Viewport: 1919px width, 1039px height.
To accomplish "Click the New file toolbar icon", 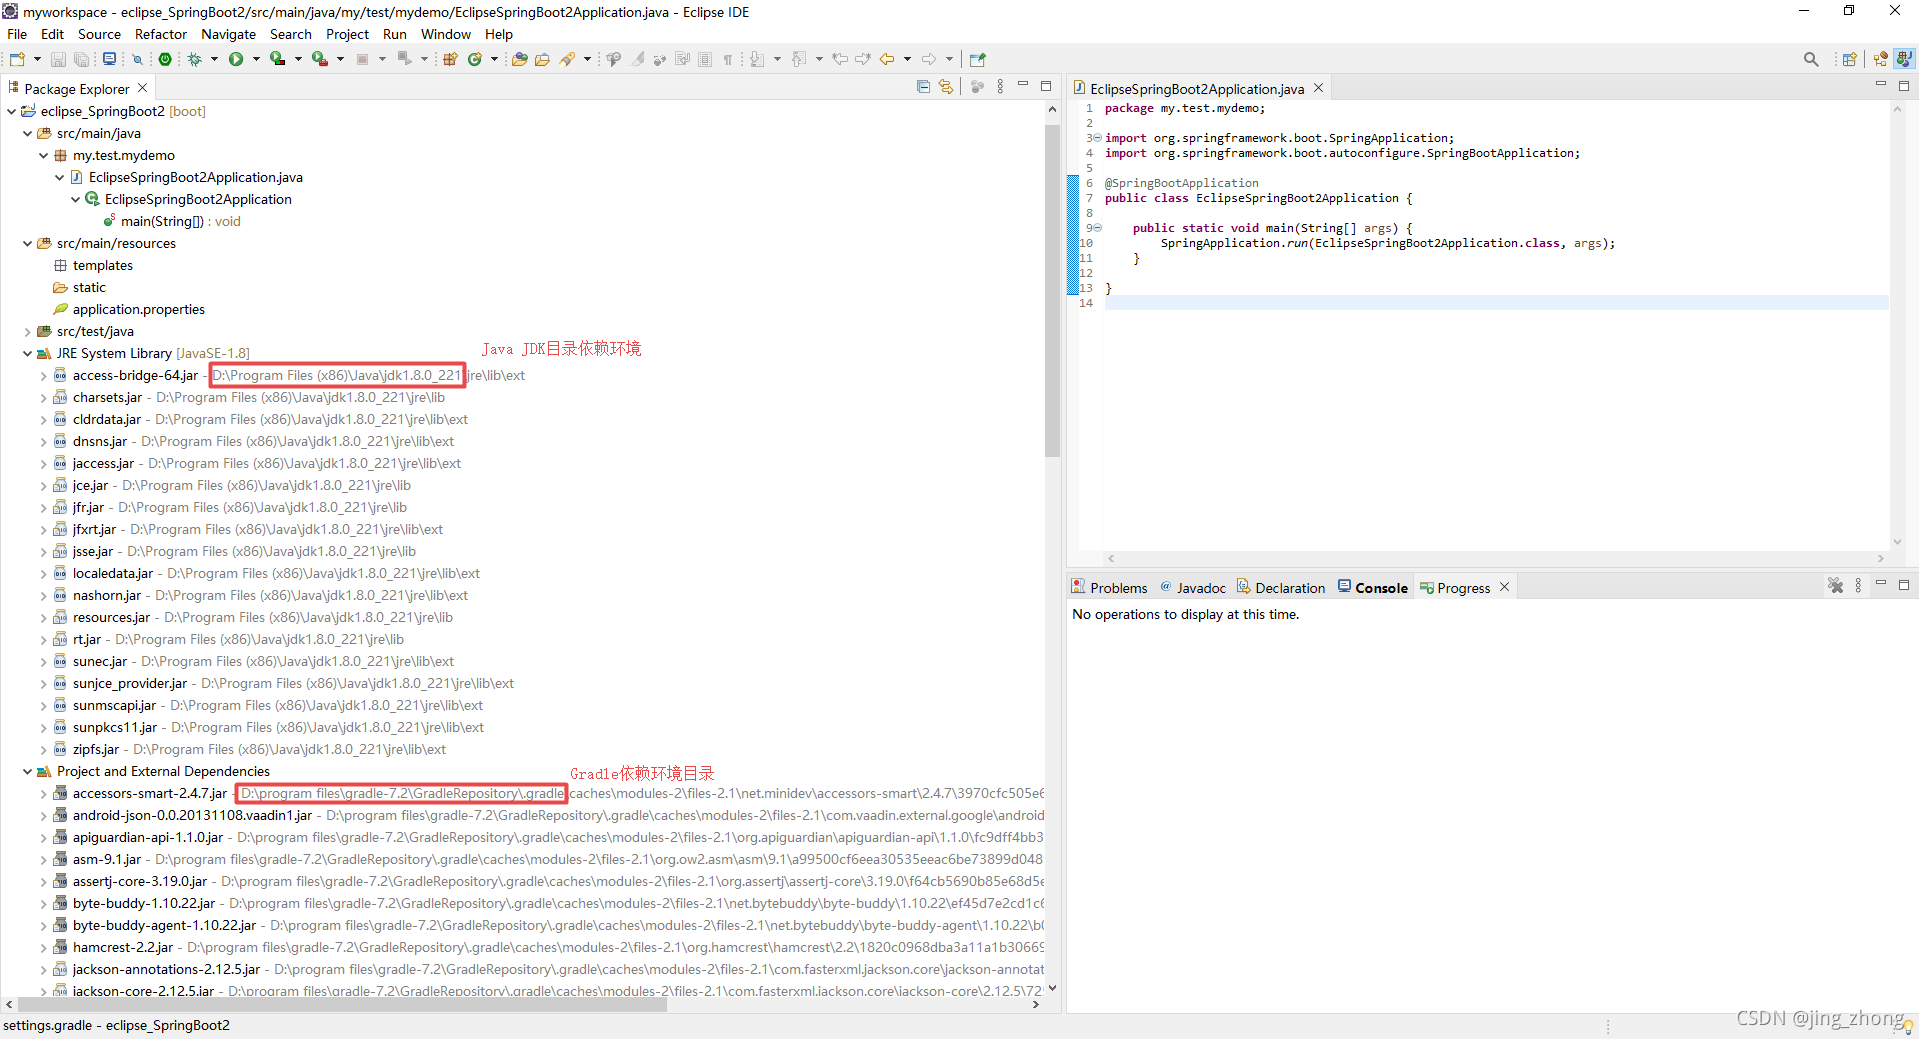I will [x=17, y=59].
